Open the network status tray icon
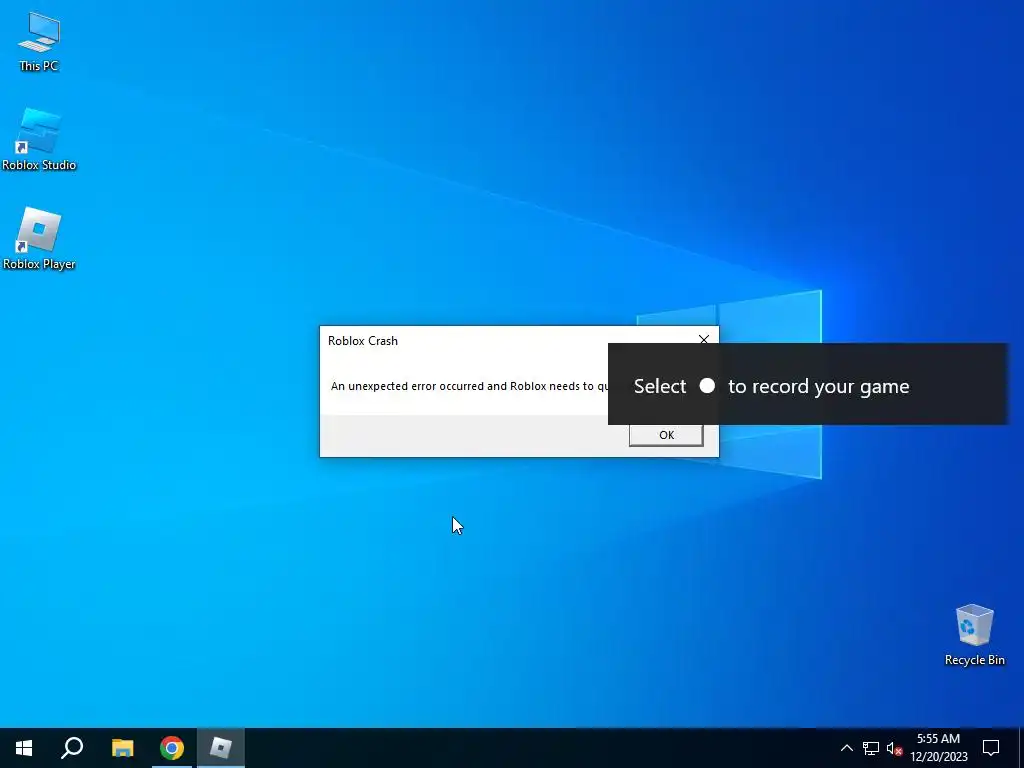The height and width of the screenshot is (768, 1024). tap(871, 748)
